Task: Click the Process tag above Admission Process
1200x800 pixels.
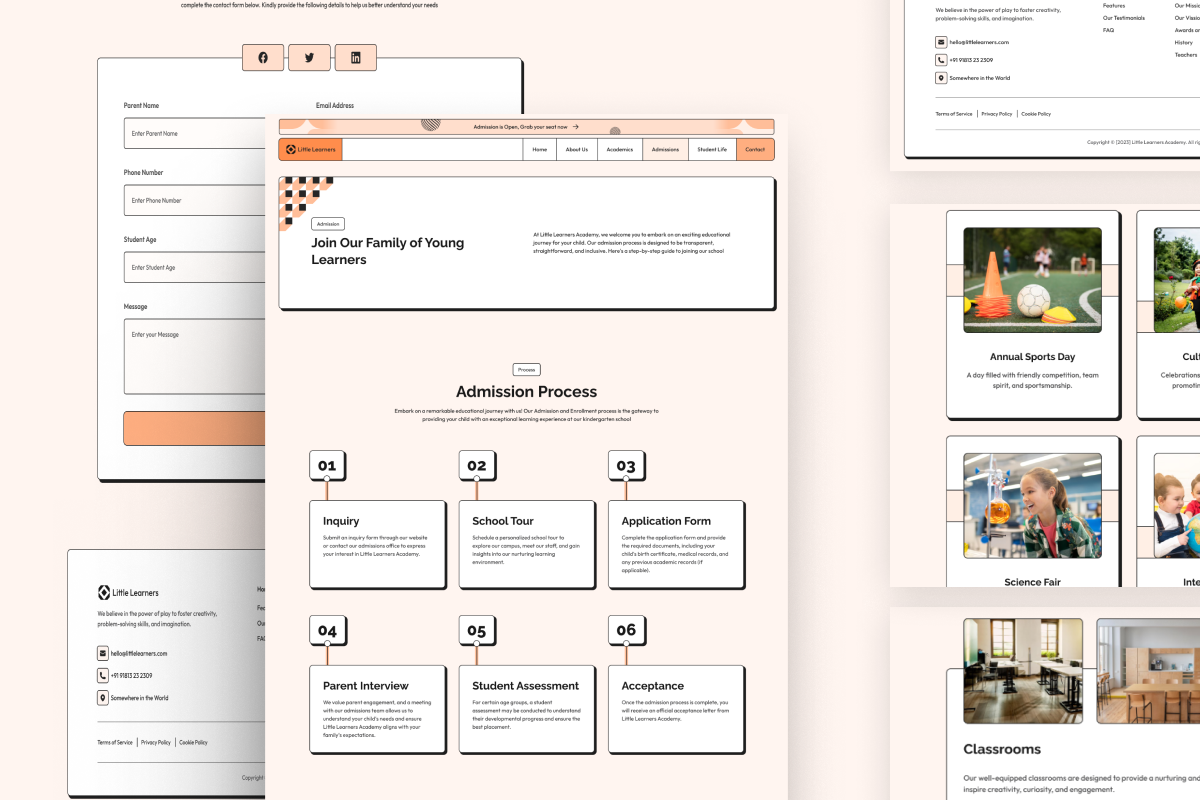Action: tap(527, 370)
